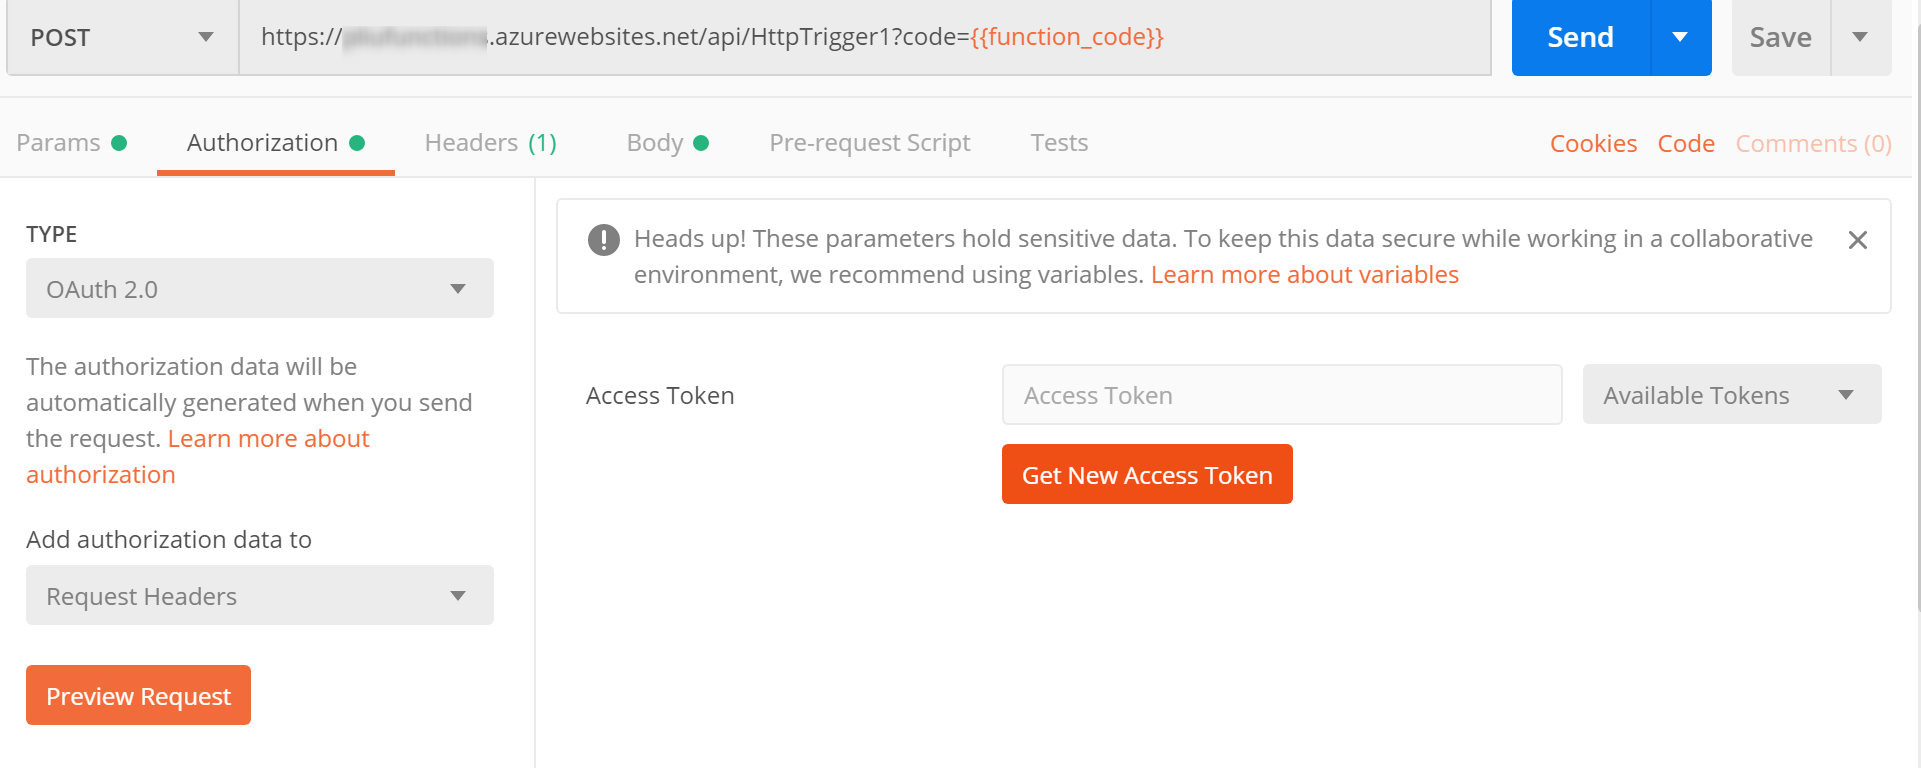Image resolution: width=1921 pixels, height=768 pixels.
Task: Open the Available Tokens dropdown
Action: coord(1730,394)
